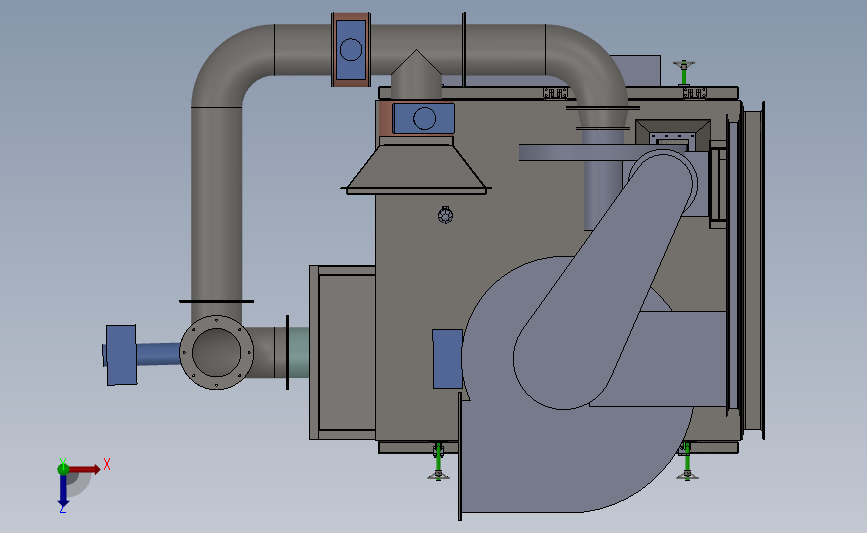Click the blue Z axis arrow of the triad
Screen dimensions: 867x533
63,490
